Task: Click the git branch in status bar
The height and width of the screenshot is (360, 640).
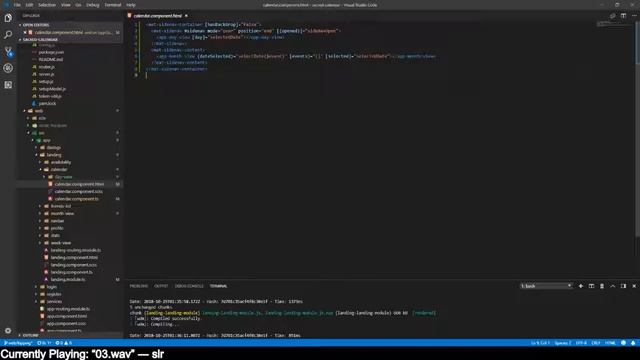Action: [18, 343]
